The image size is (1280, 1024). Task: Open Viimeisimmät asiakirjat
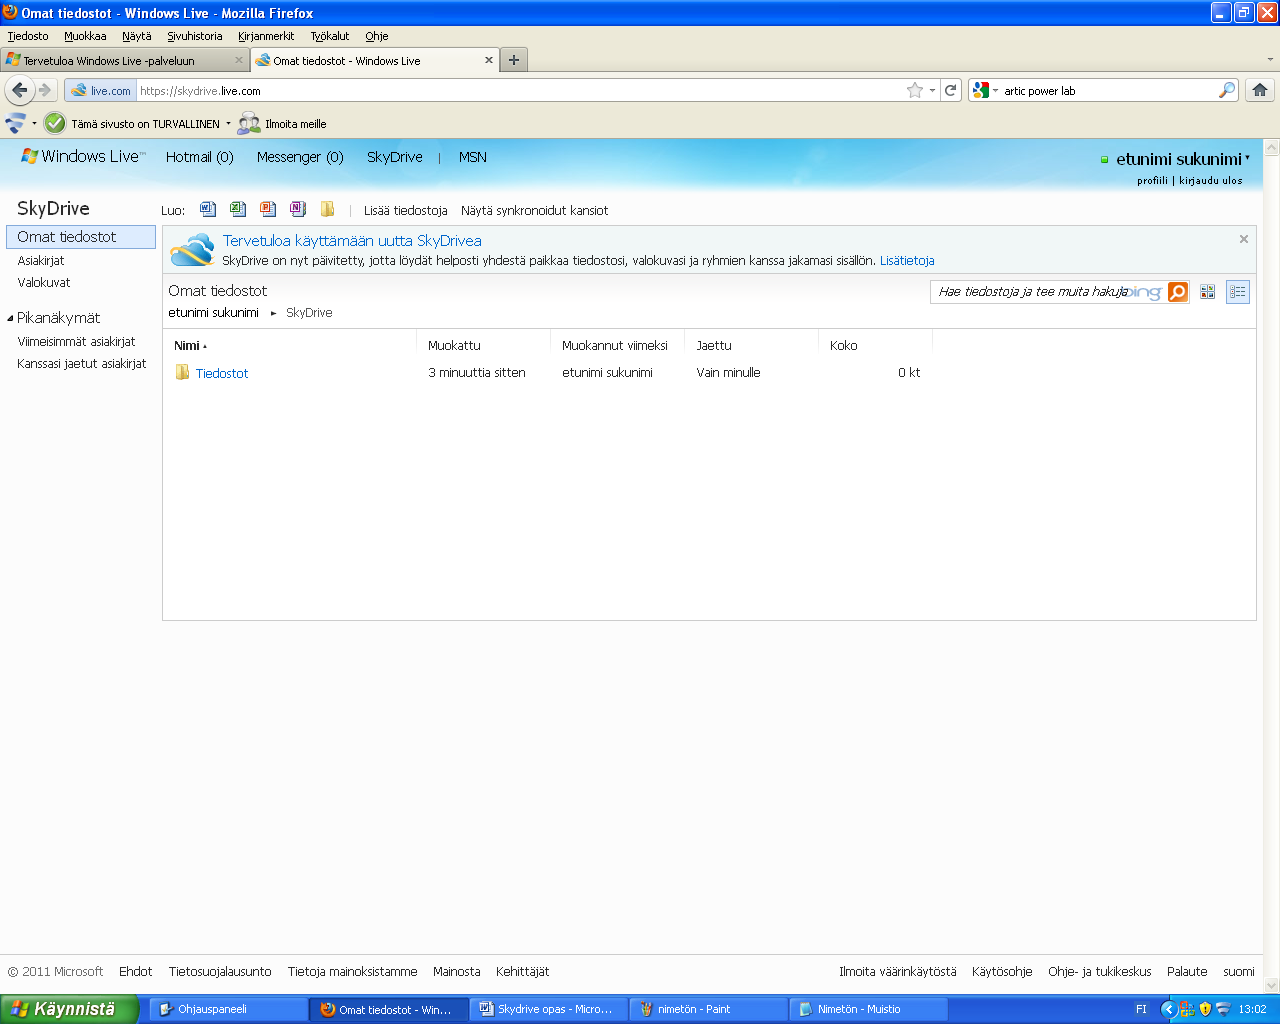tap(76, 342)
